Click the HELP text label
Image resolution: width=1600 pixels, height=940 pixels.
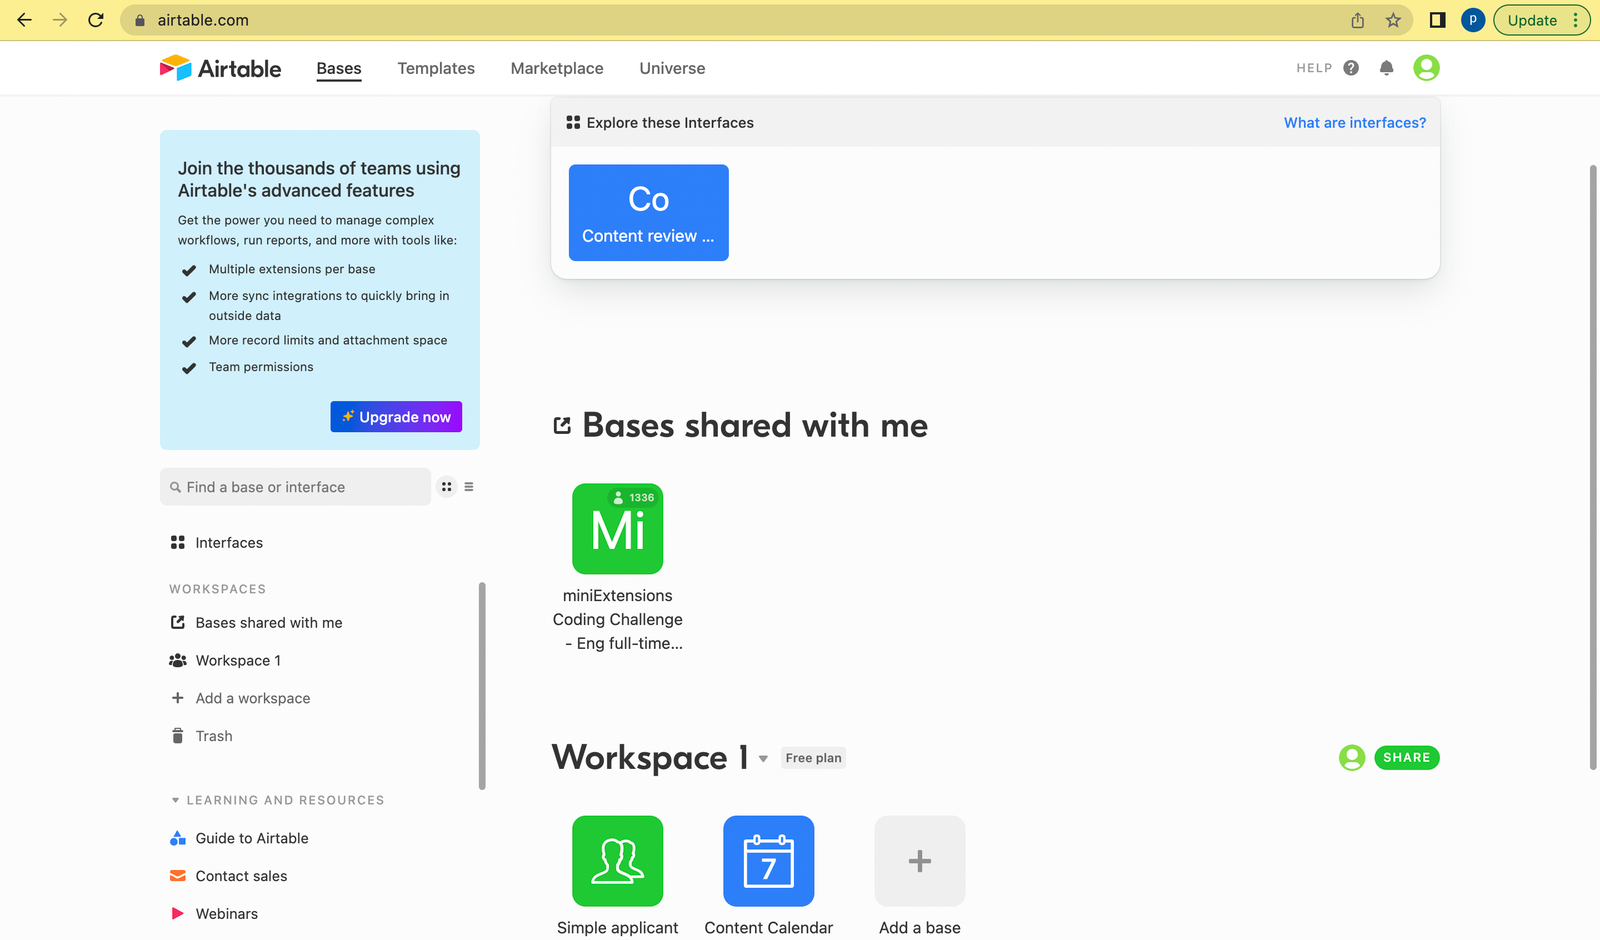[x=1314, y=68]
